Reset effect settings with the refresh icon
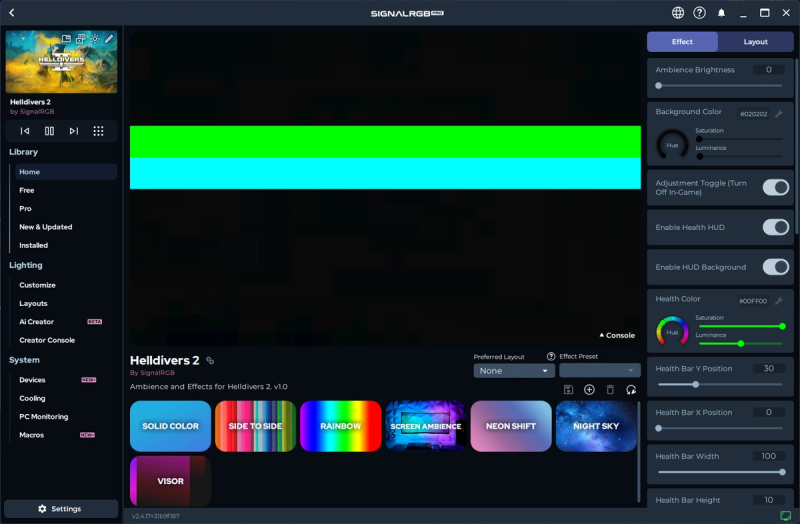This screenshot has width=800, height=524. (631, 390)
